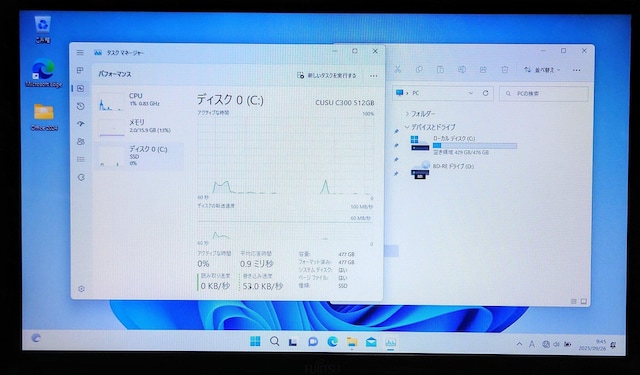Collapse the デバイスとドライブ group

coord(407,127)
